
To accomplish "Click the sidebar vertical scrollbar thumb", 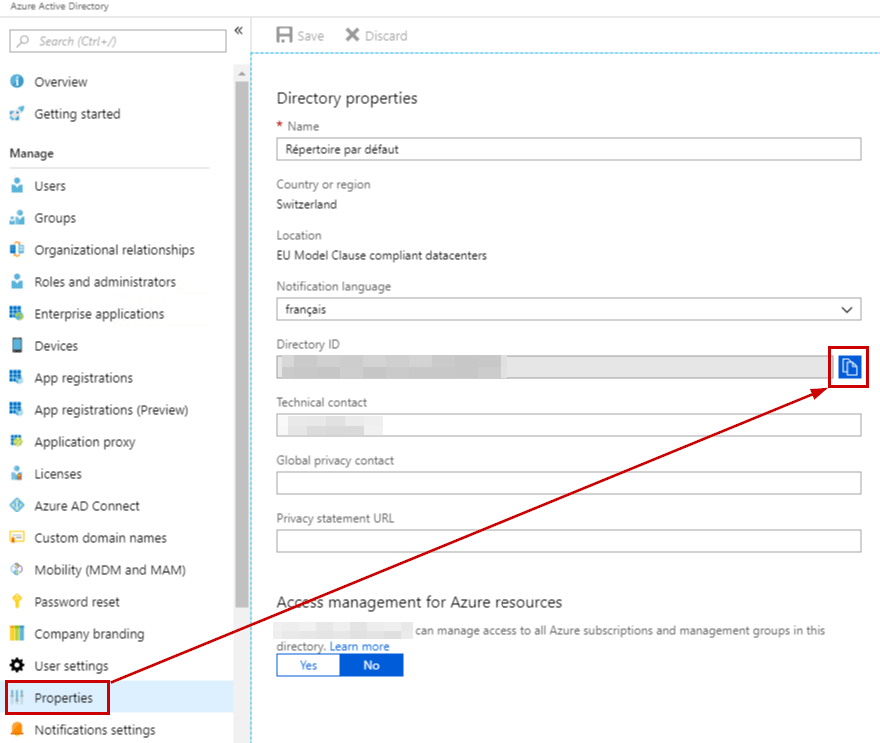I will (x=242, y=343).
